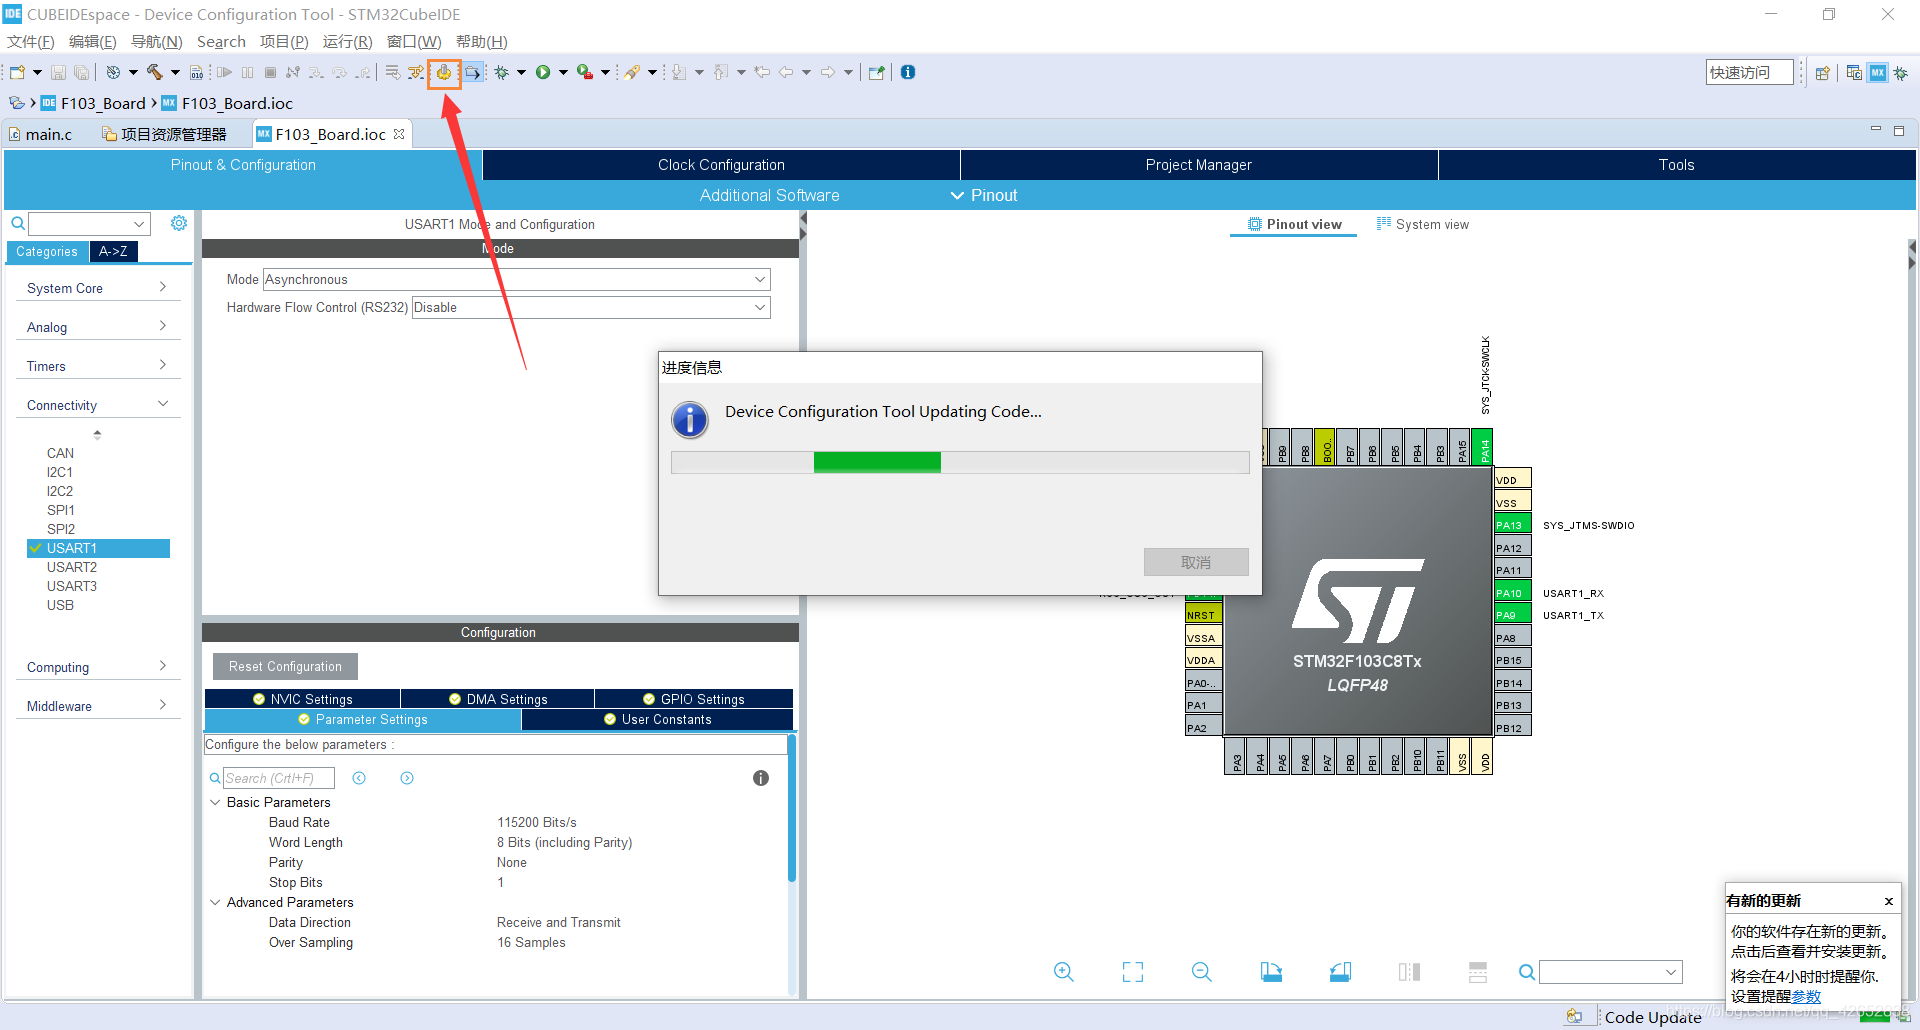Open the USART1 Mode Asynchronous dropdown
Screen dimensions: 1920x1030
tap(517, 279)
